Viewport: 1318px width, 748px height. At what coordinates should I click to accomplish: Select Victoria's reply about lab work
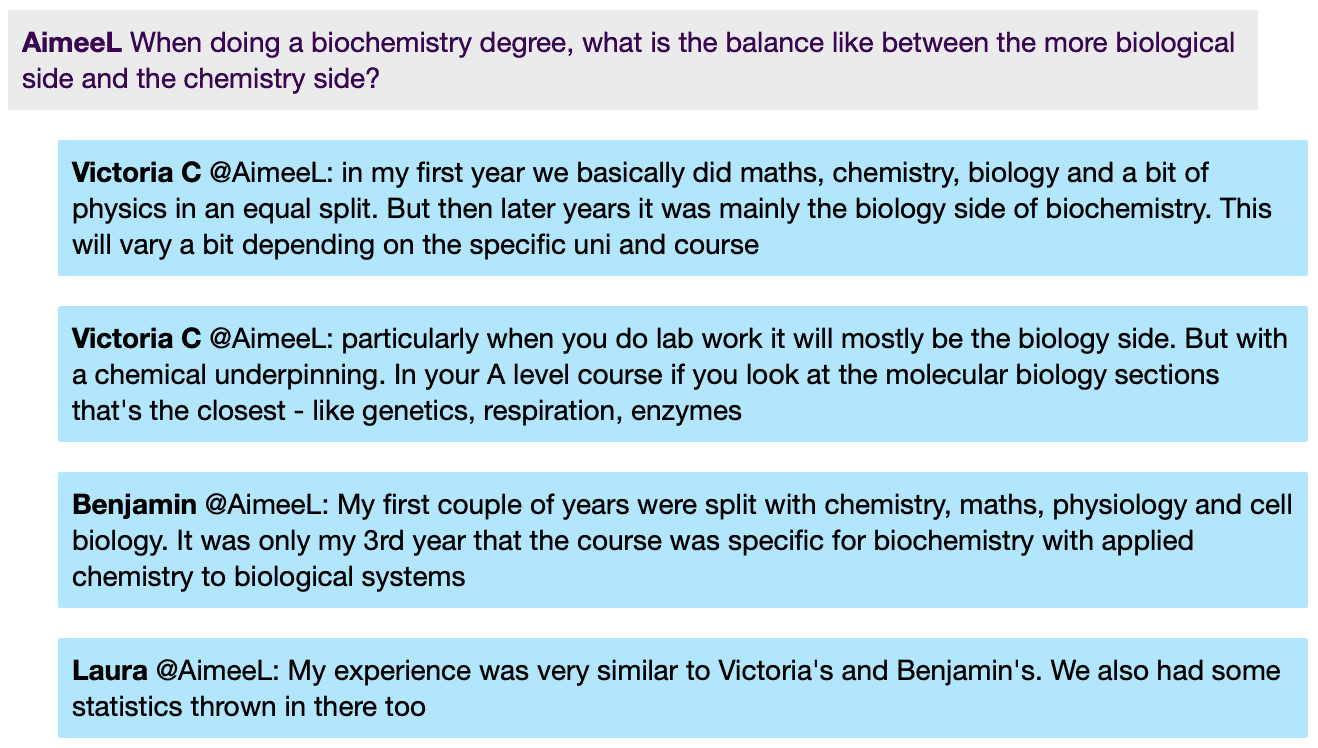(x=683, y=374)
